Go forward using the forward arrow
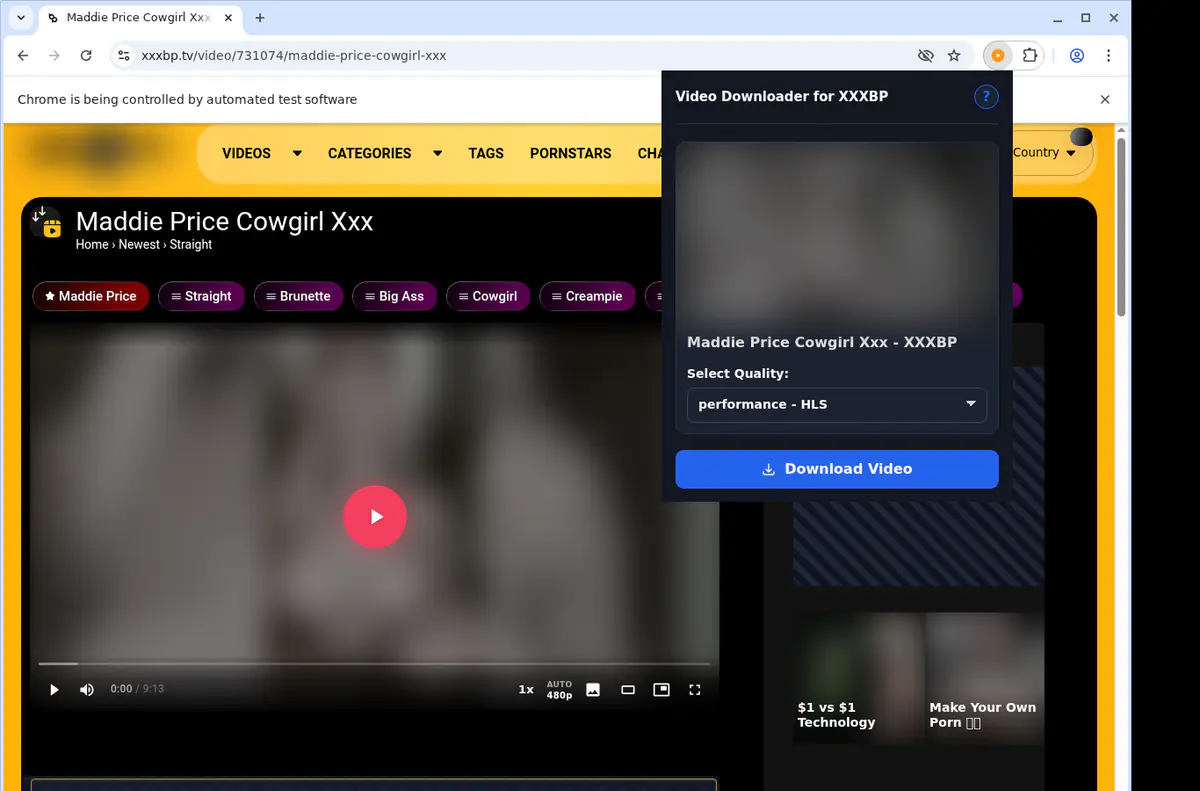 pos(54,56)
